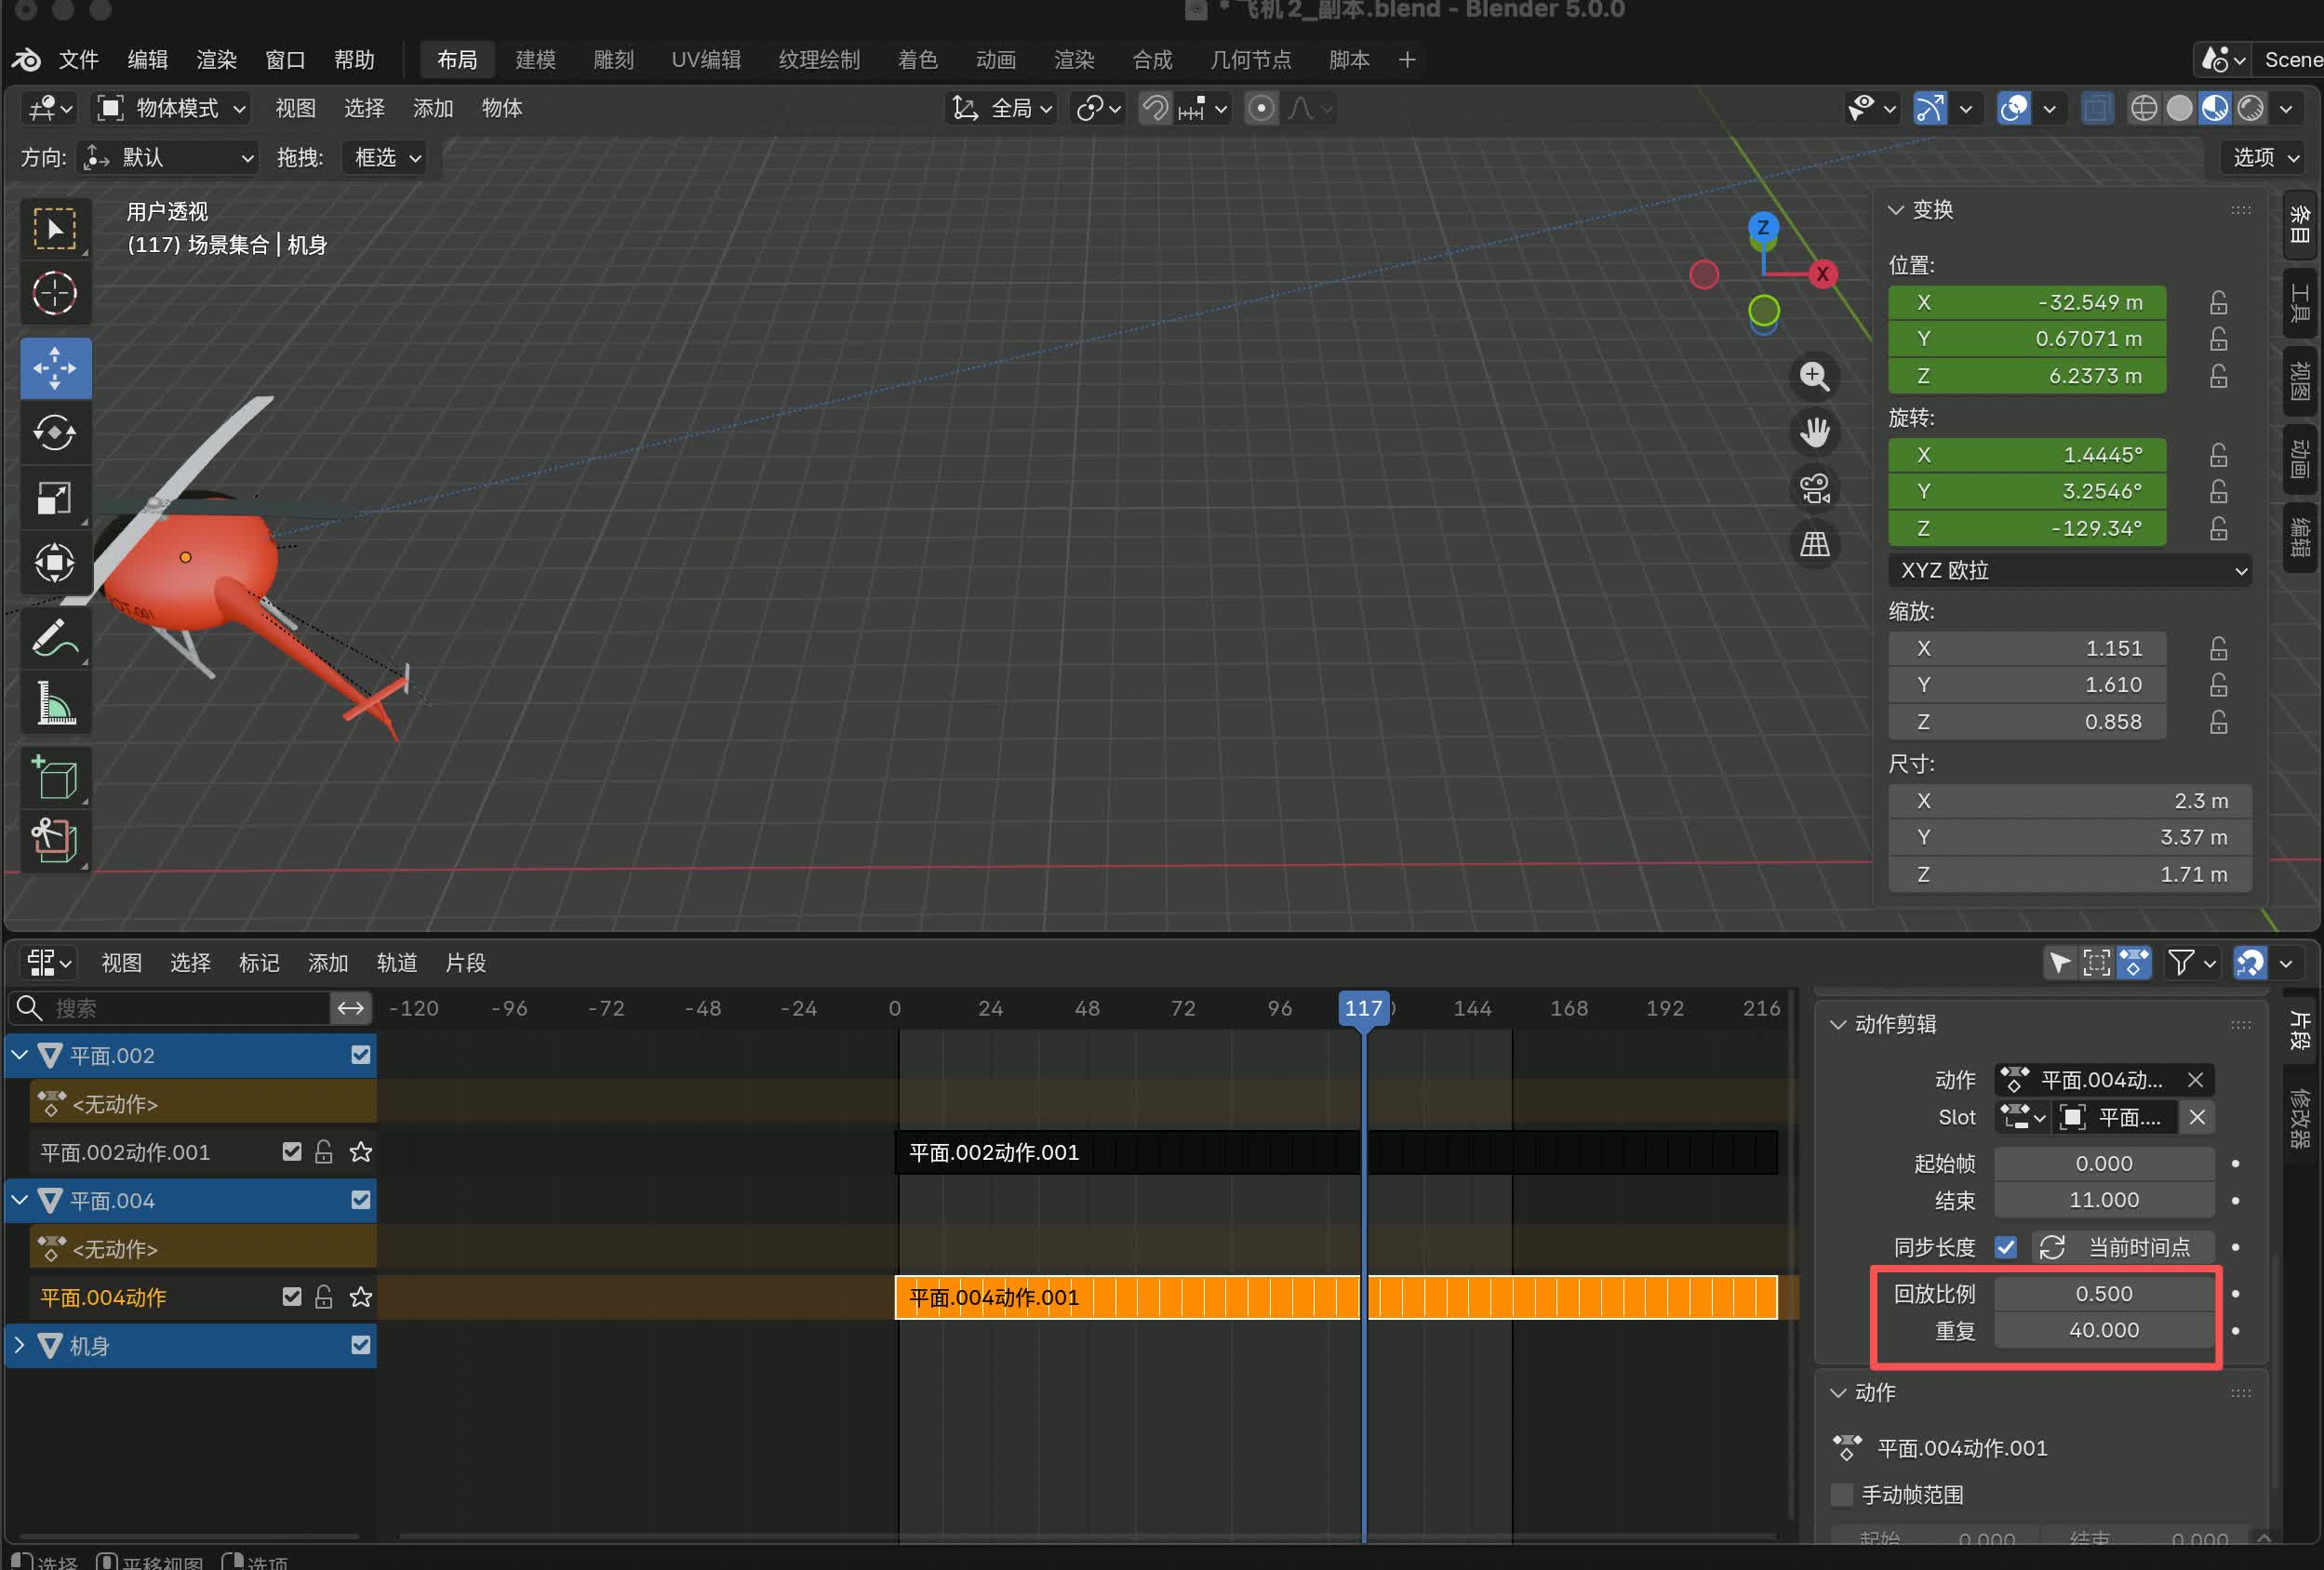Select the Annotate pencil tool
Viewport: 2324px width, 1570px height.
point(55,638)
